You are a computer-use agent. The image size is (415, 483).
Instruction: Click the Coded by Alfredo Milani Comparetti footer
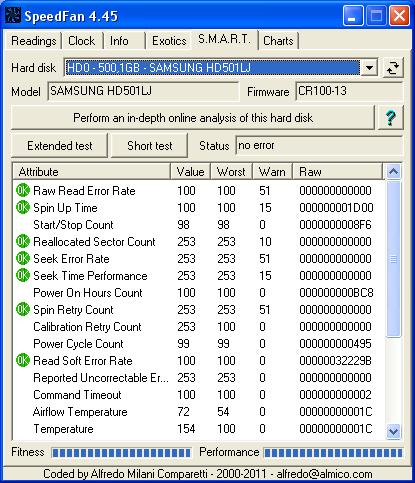coord(207,474)
